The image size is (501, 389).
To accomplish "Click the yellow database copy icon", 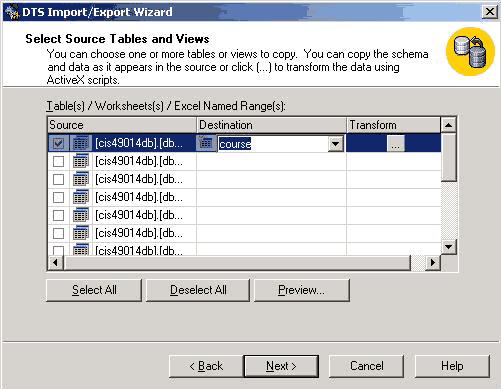I will tap(470, 52).
